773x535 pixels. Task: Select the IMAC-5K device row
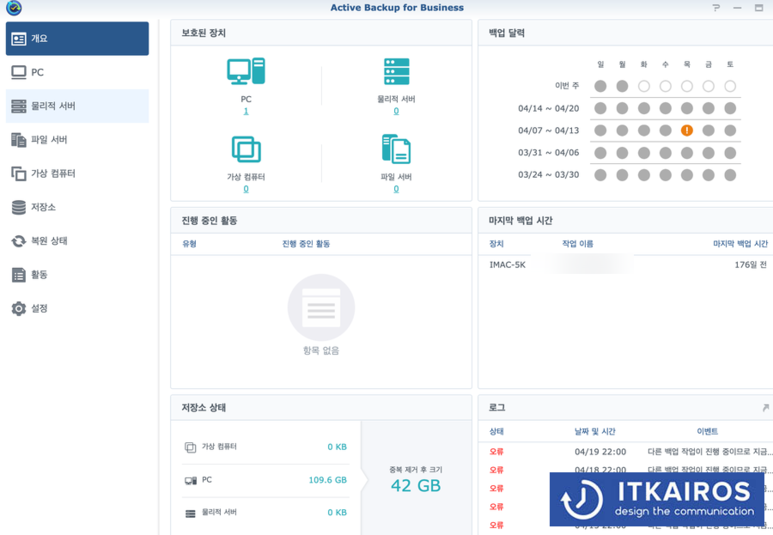[x=626, y=265]
